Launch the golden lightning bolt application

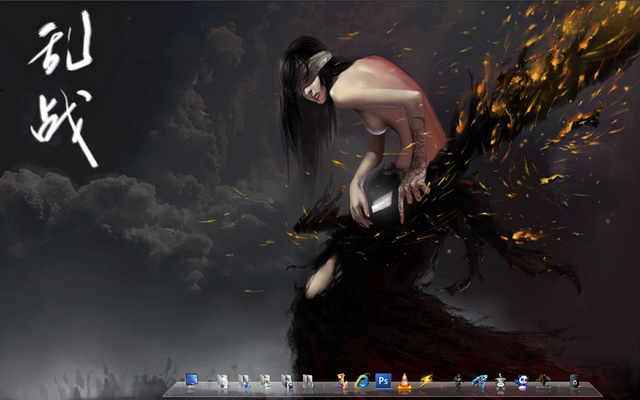[x=426, y=381]
